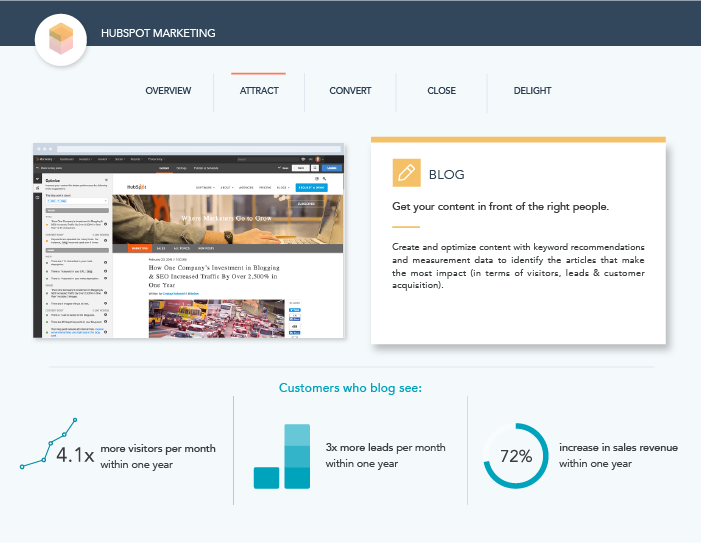
Task: Click the line chart visitors icon
Action: click(x=49, y=443)
